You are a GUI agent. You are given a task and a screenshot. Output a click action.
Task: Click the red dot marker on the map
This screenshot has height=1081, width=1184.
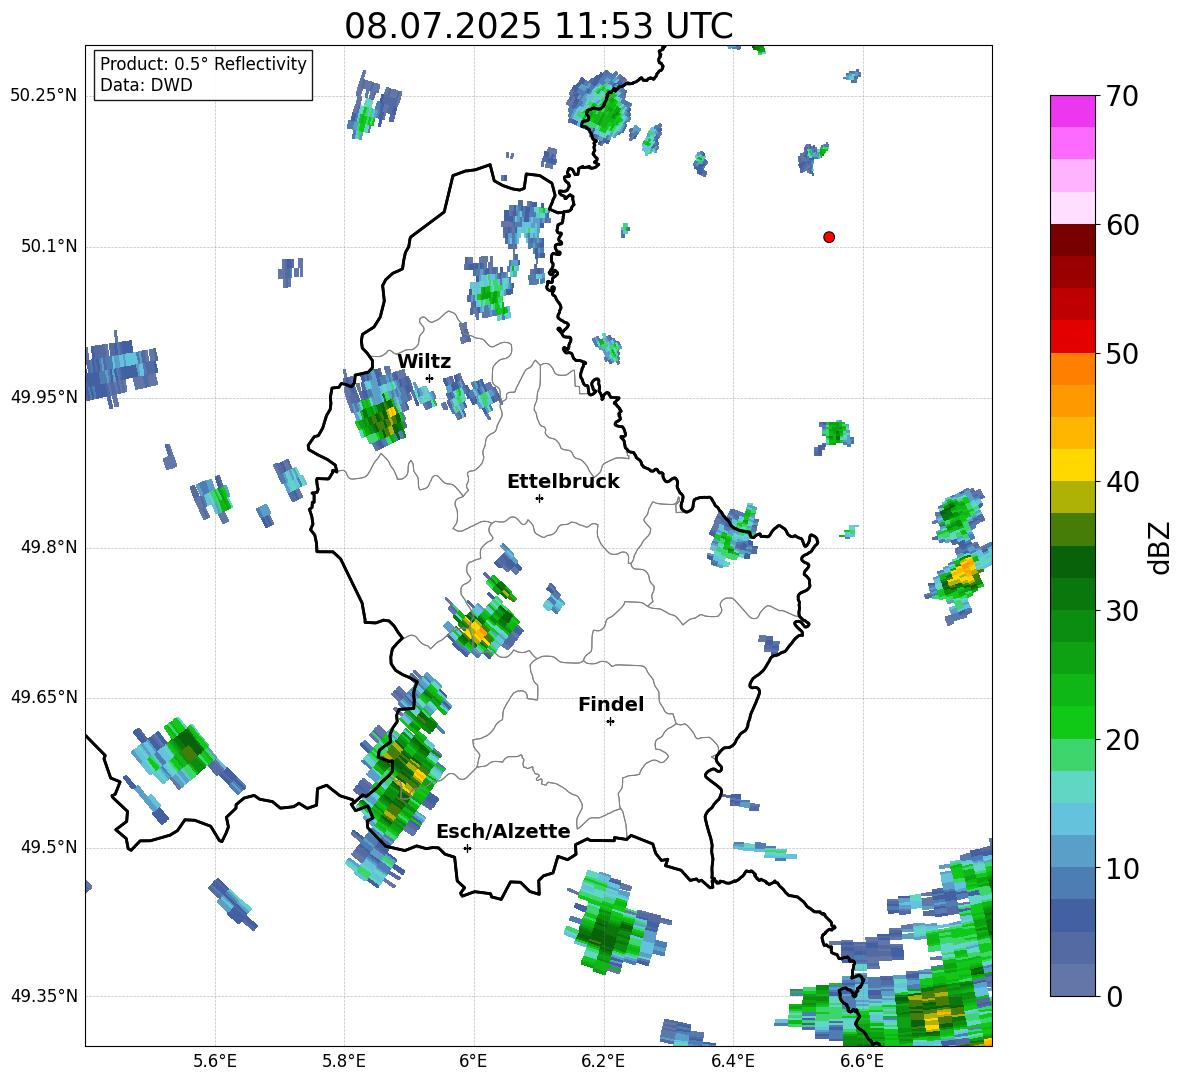click(829, 237)
